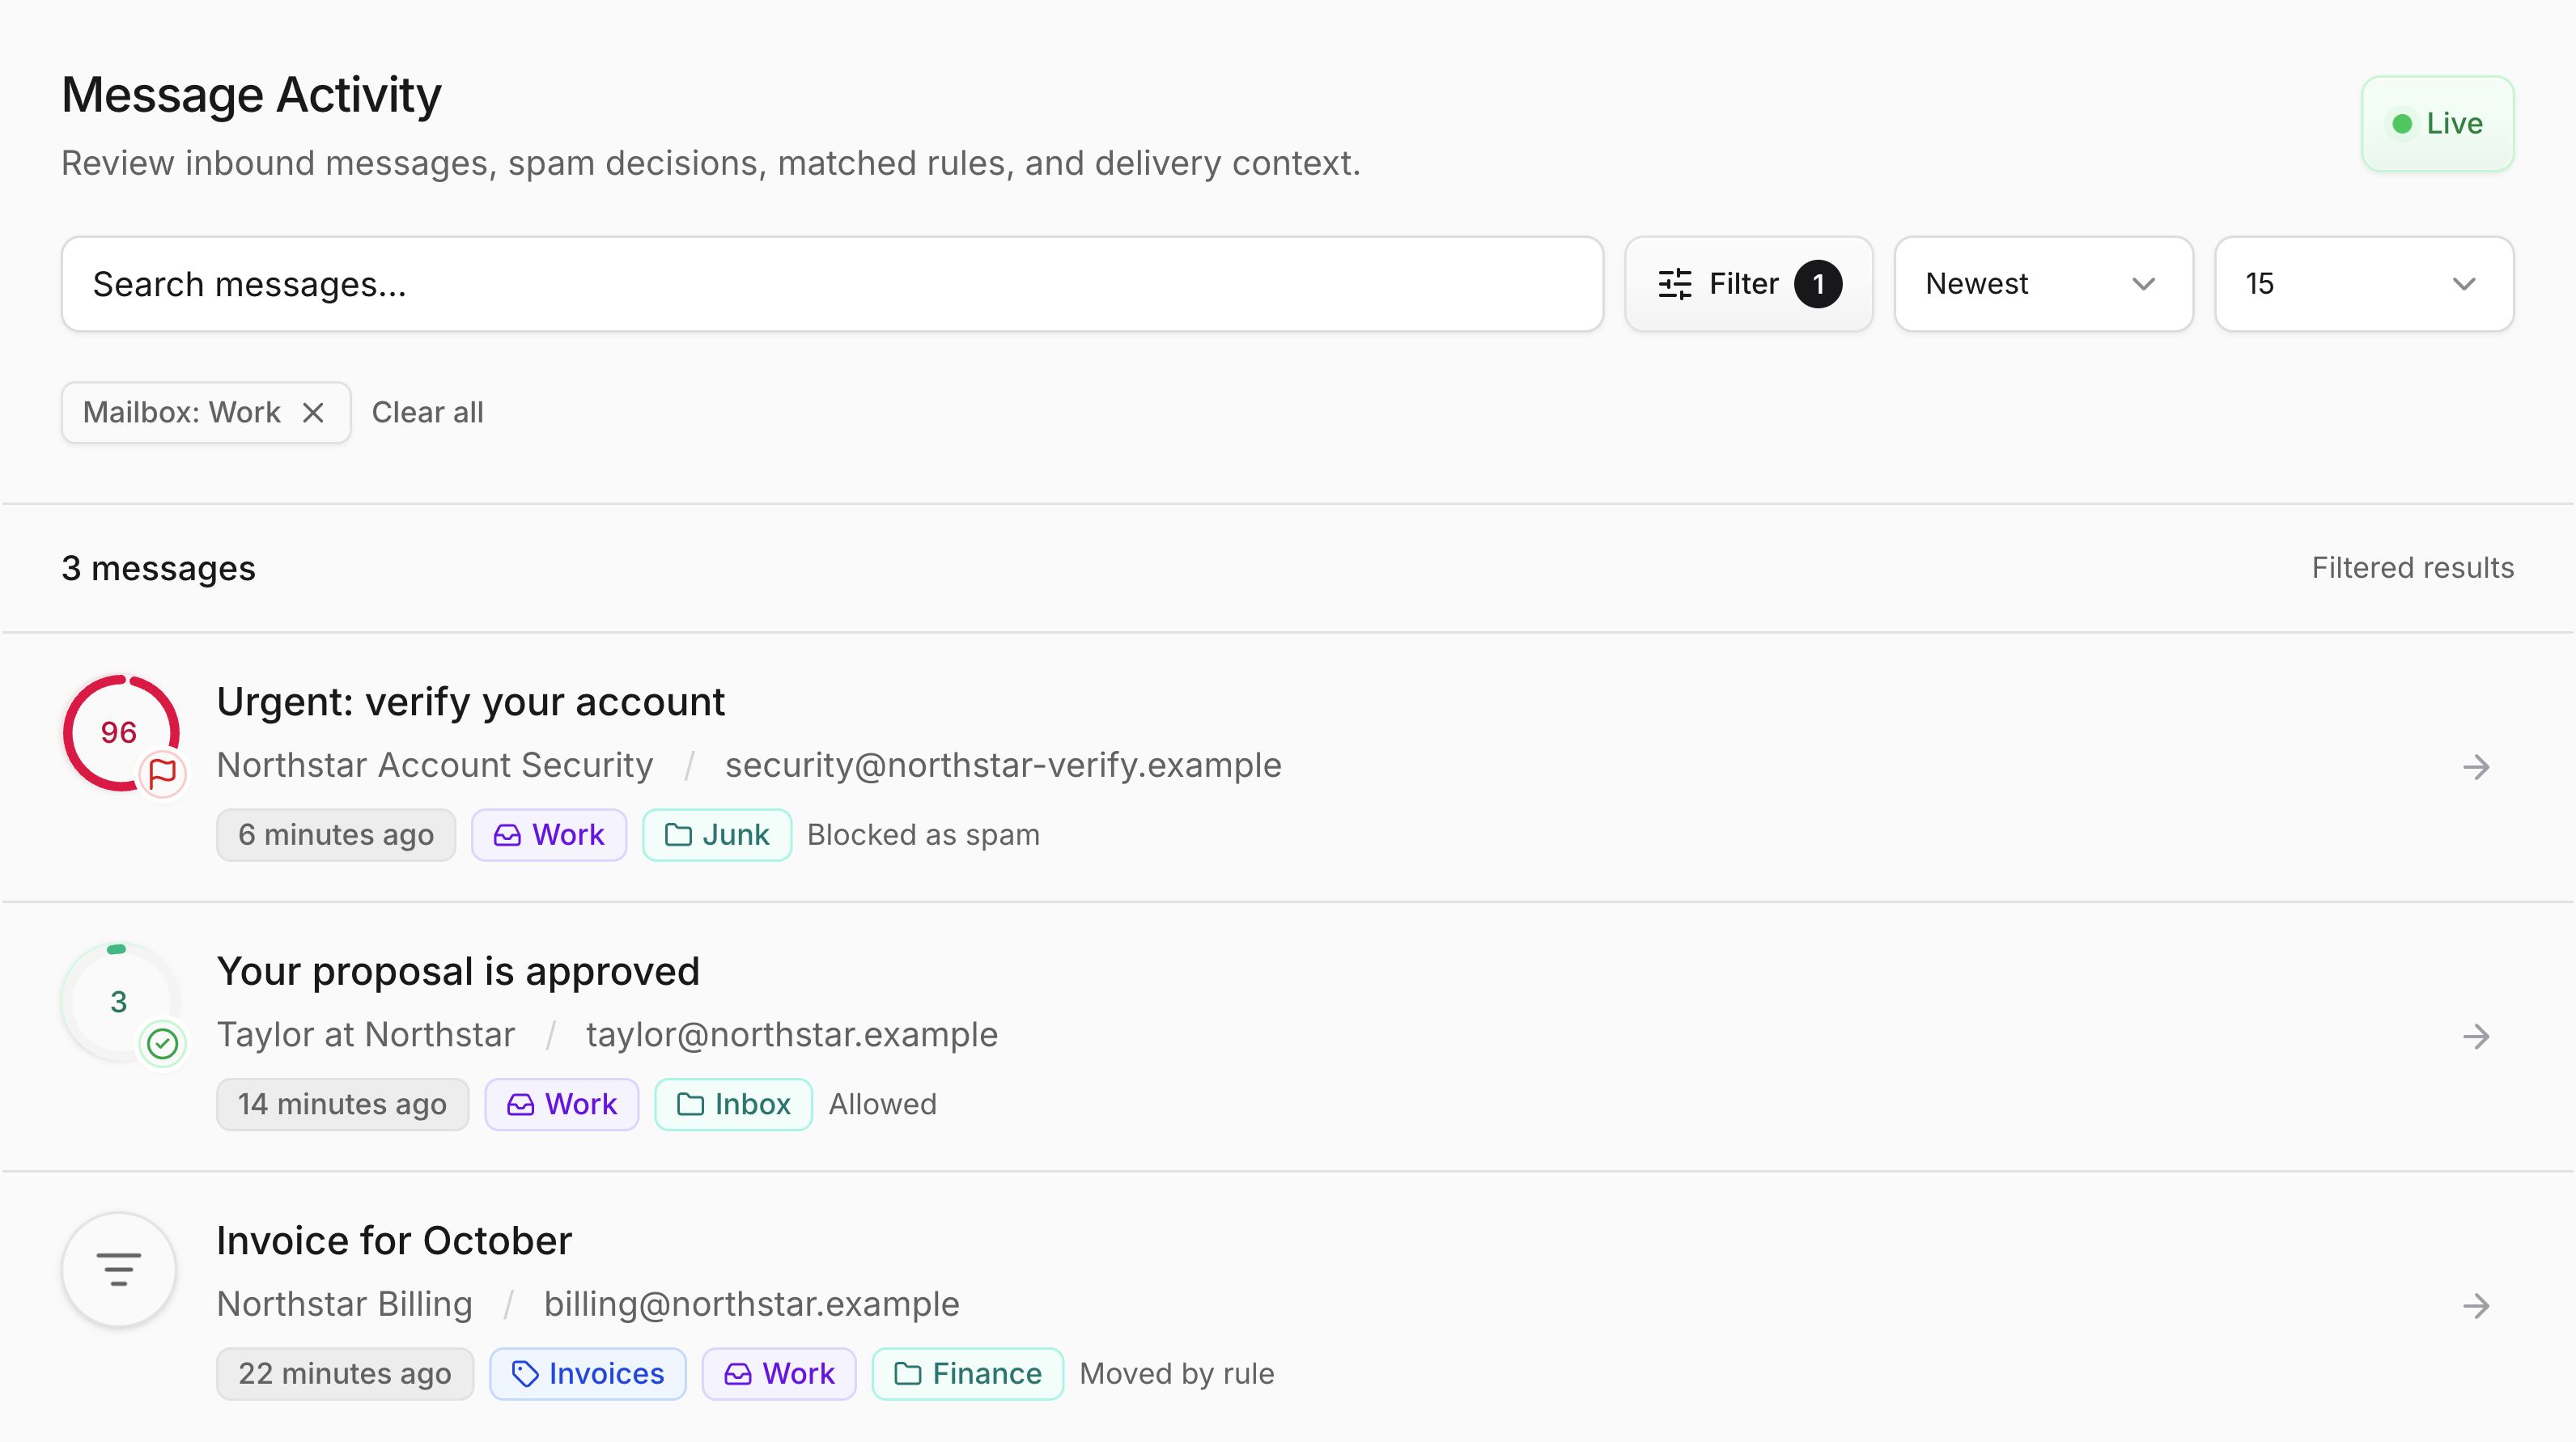Viewport: 2576px width, 1442px height.
Task: Click Northstar Account Security sender name
Action: click(435, 765)
